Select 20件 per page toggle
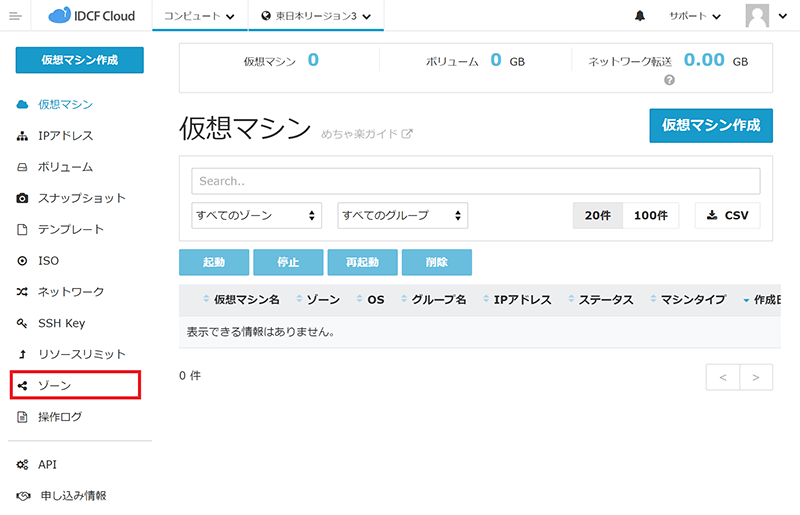 point(597,215)
